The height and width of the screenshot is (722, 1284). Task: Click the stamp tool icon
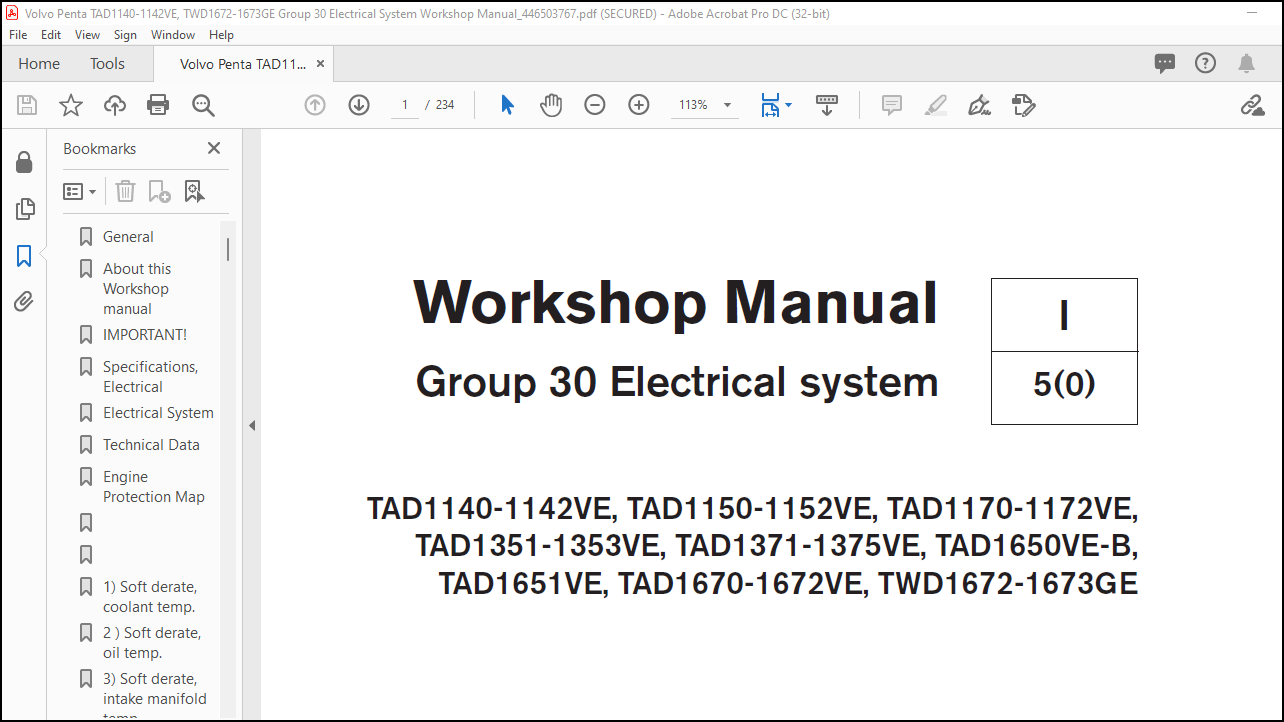tap(1023, 105)
